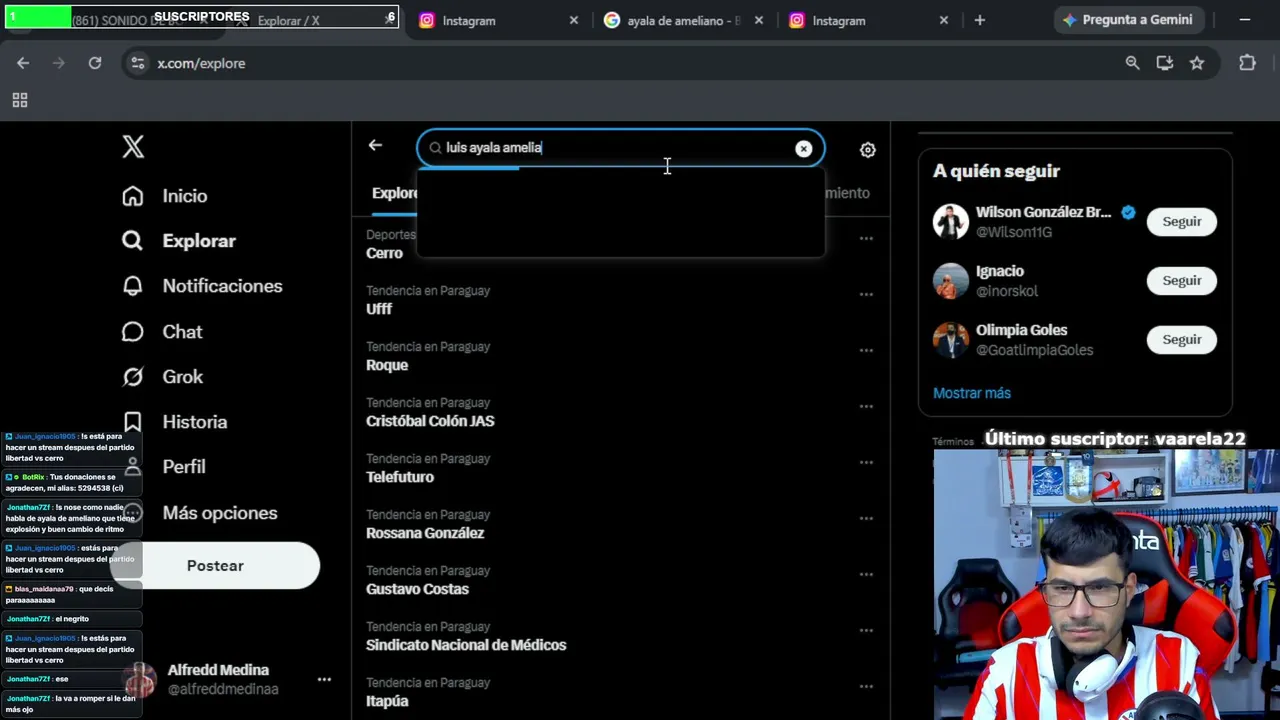Follow Wilson González with Seguir

tap(1182, 221)
